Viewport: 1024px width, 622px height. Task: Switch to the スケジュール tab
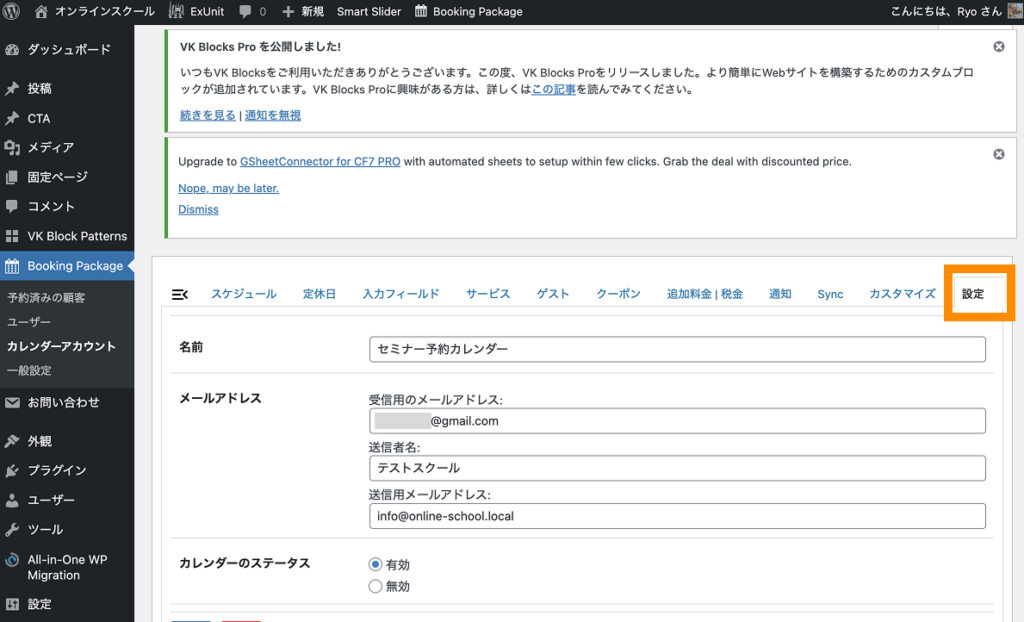243,294
